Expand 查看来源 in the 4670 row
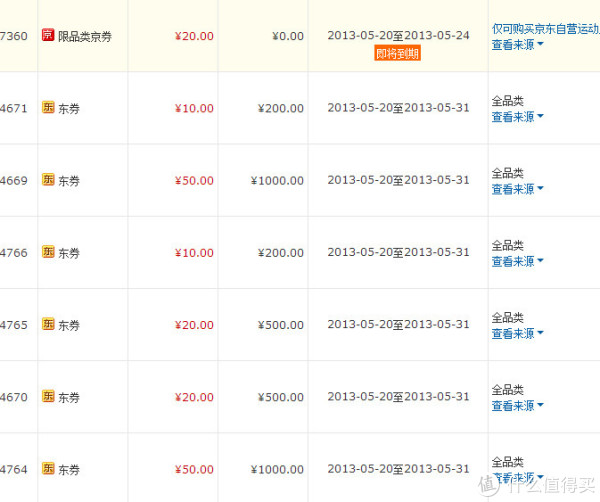This screenshot has width=600, height=502. 517,406
